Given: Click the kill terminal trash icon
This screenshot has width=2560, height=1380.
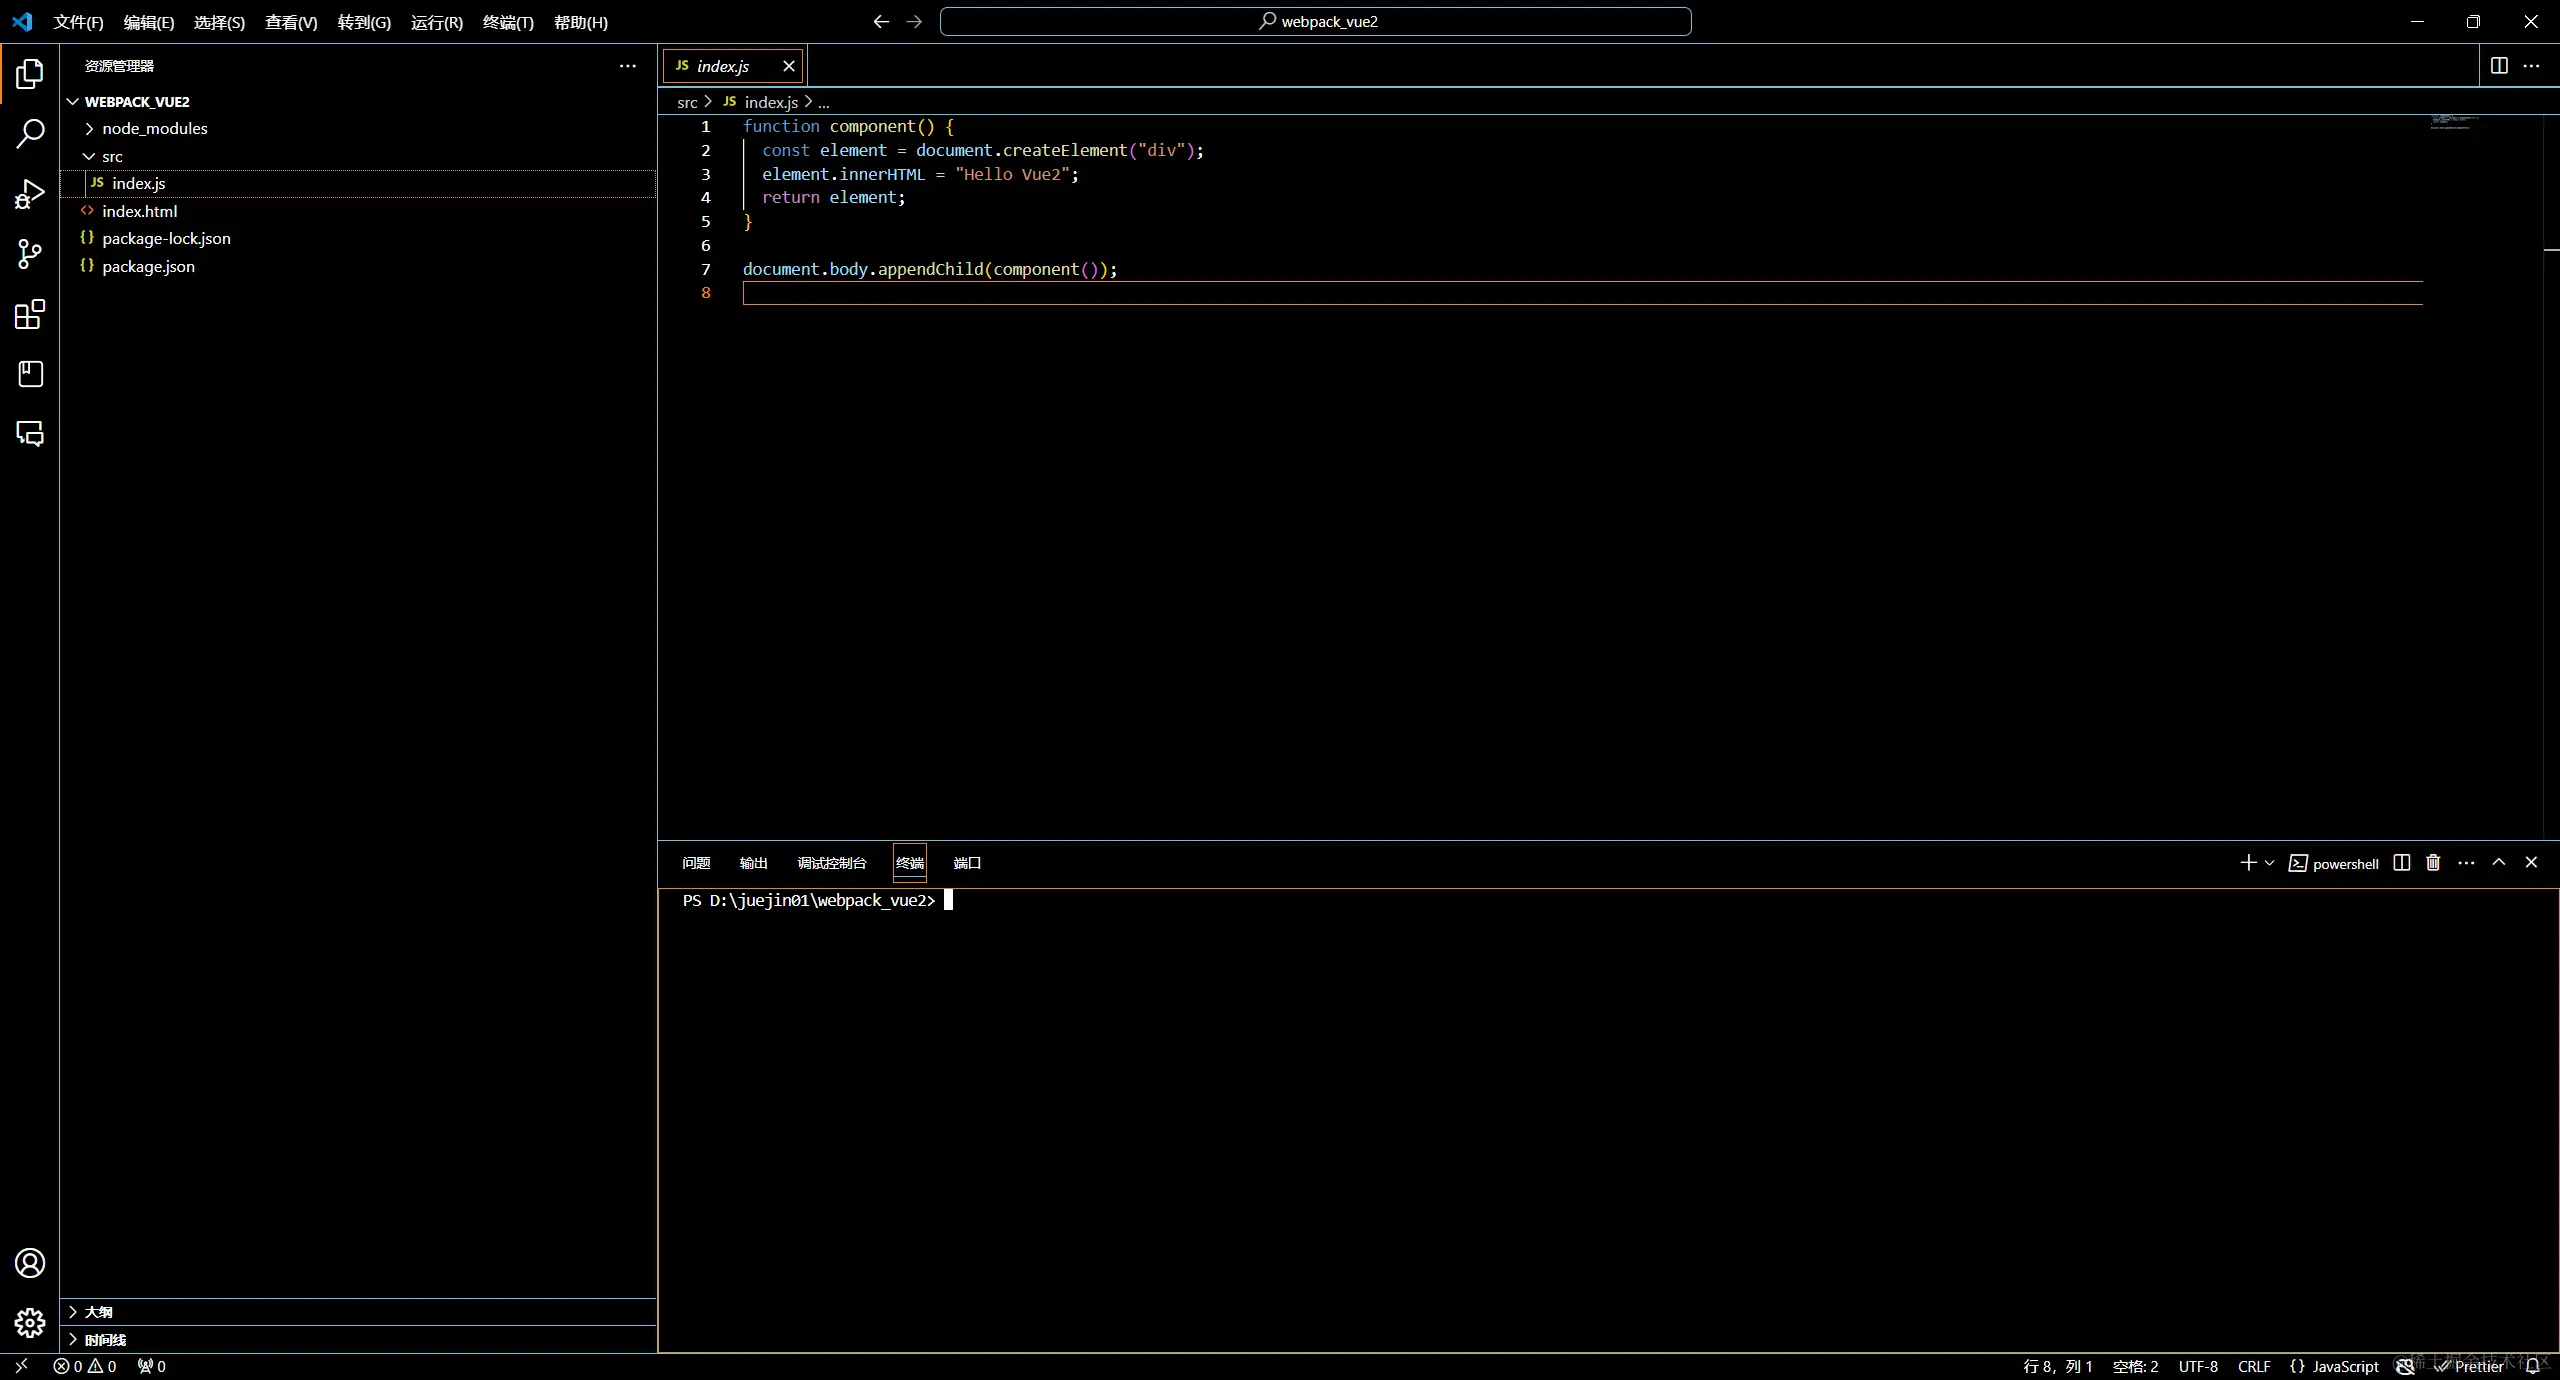Looking at the screenshot, I should [x=2433, y=863].
